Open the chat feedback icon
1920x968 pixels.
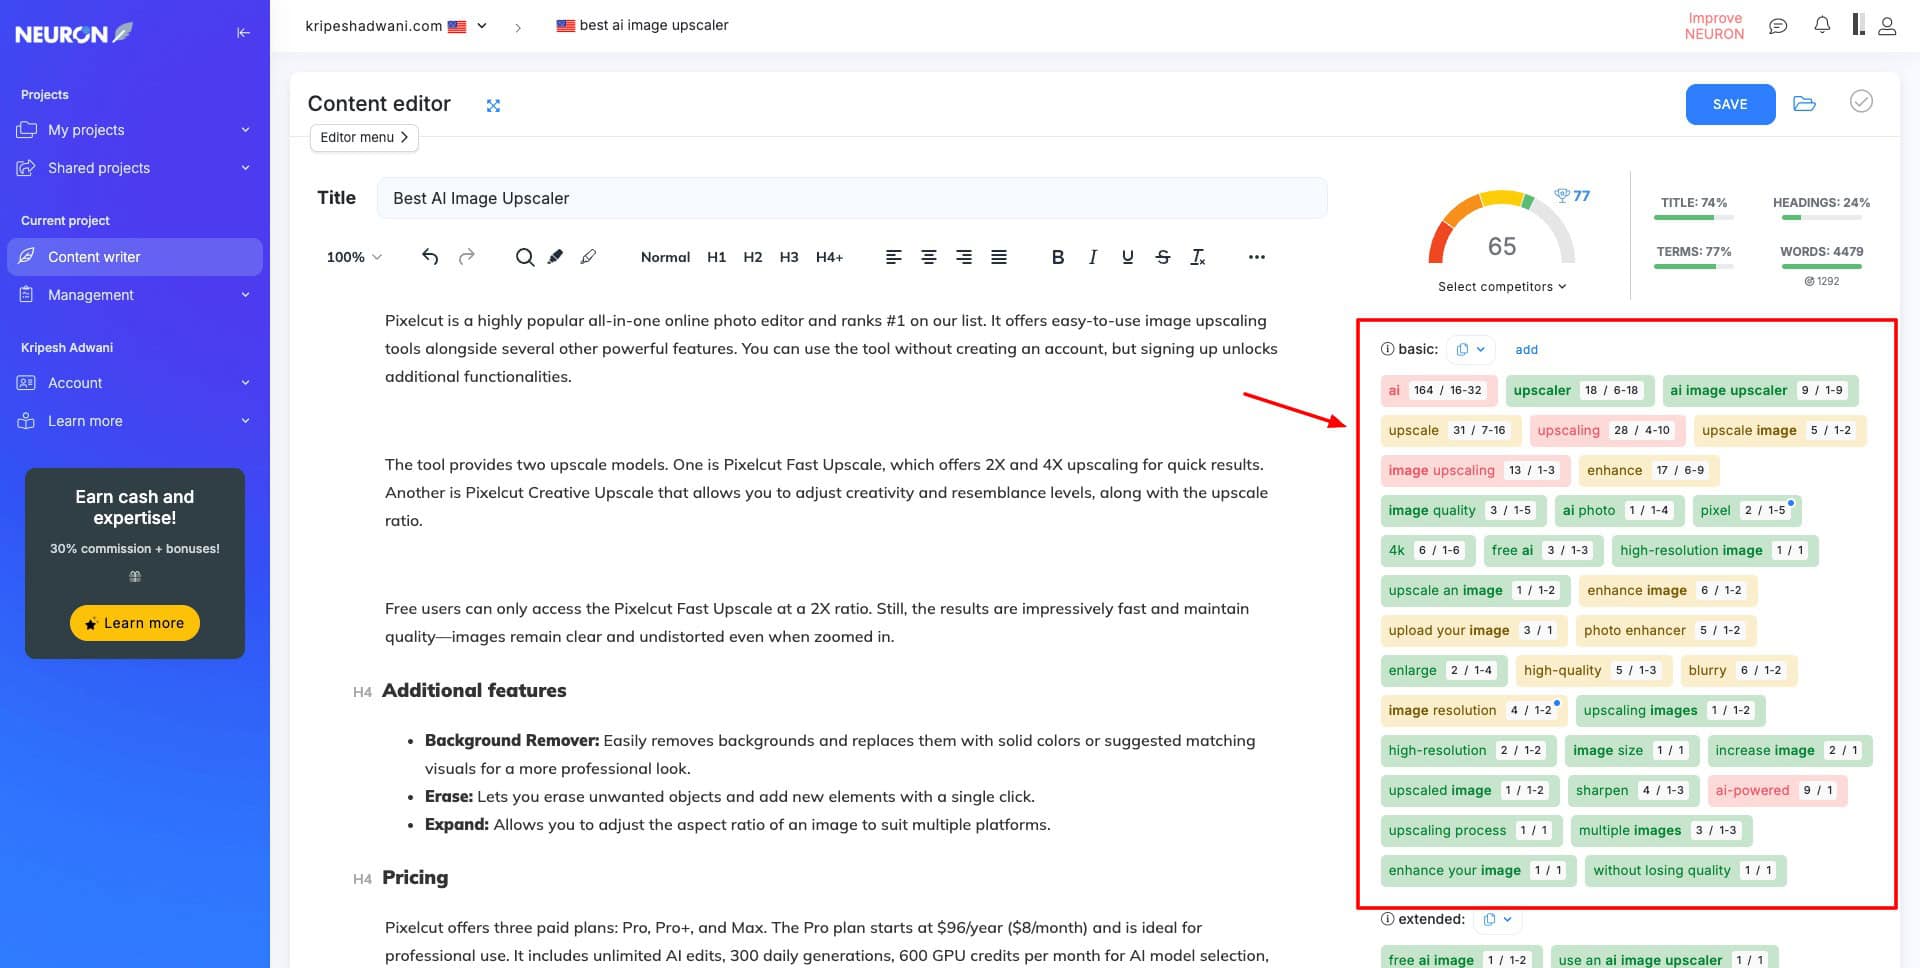[x=1778, y=26]
